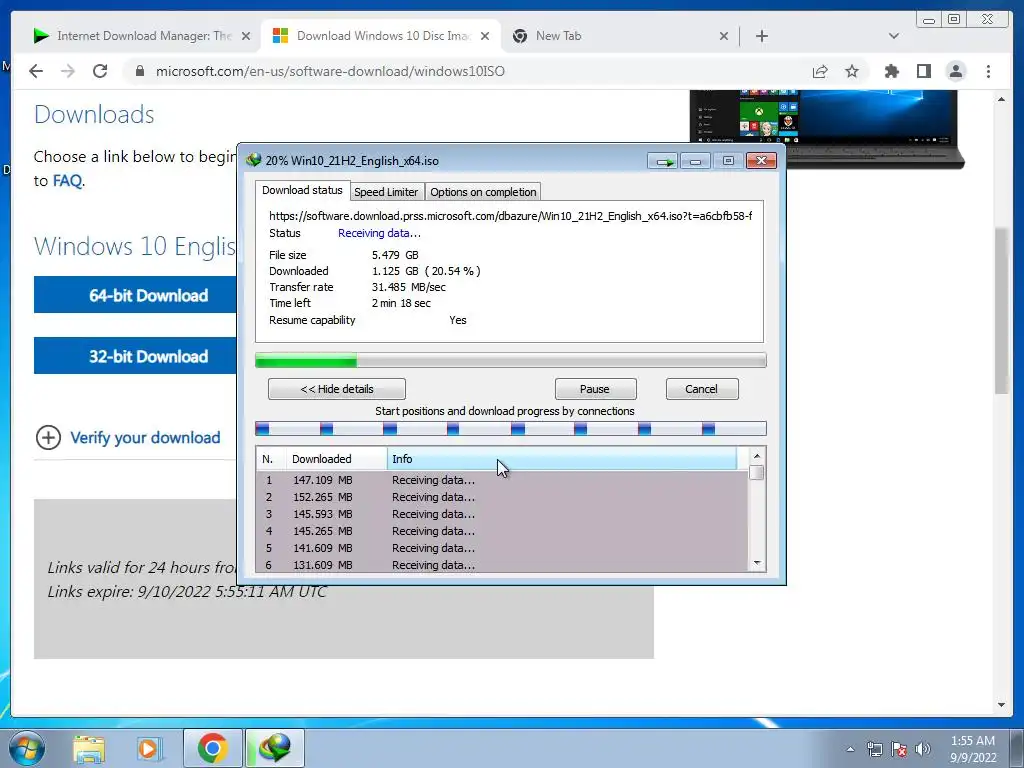
Task: Open Windows Explorer from the taskbar
Action: click(x=89, y=748)
